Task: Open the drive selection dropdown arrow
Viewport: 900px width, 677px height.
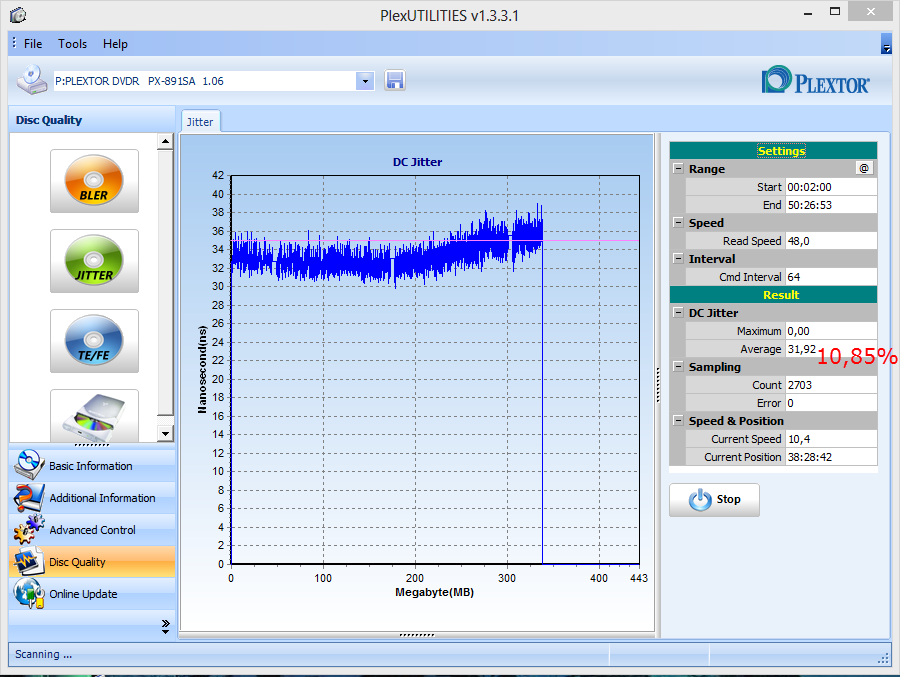Action: coord(365,81)
